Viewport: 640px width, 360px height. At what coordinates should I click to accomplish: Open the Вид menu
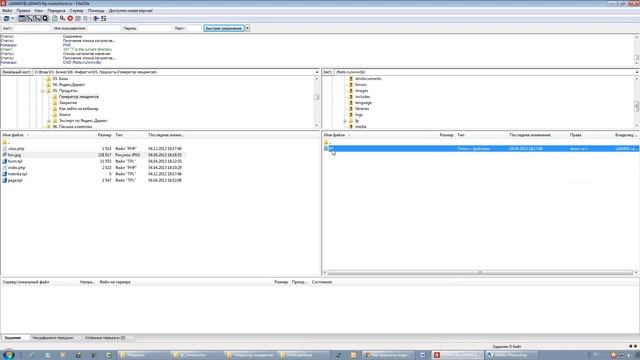click(x=38, y=11)
